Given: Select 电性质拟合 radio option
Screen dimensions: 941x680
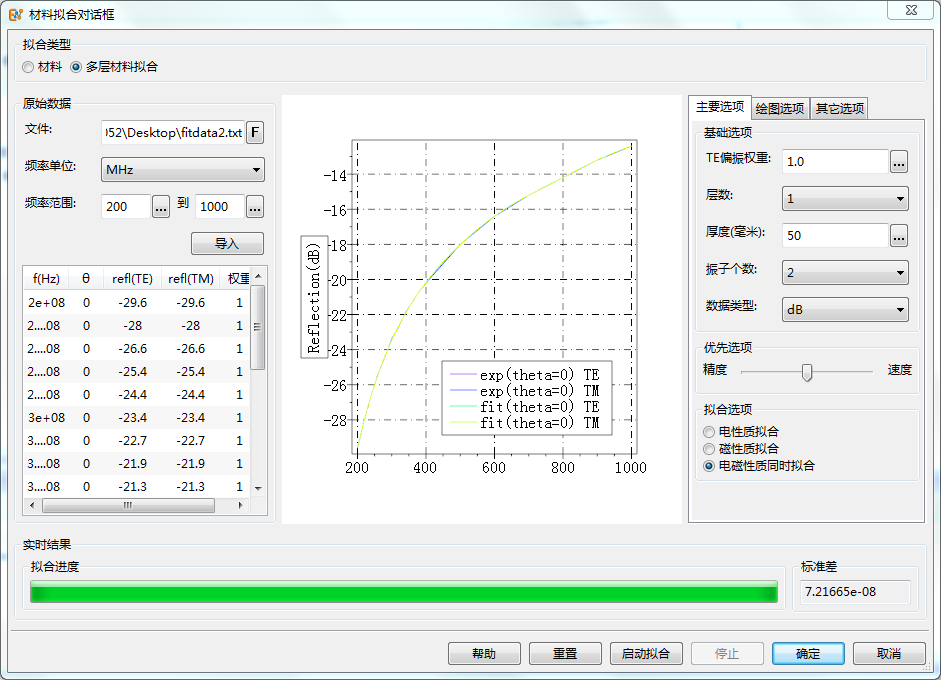Looking at the screenshot, I should (x=709, y=432).
